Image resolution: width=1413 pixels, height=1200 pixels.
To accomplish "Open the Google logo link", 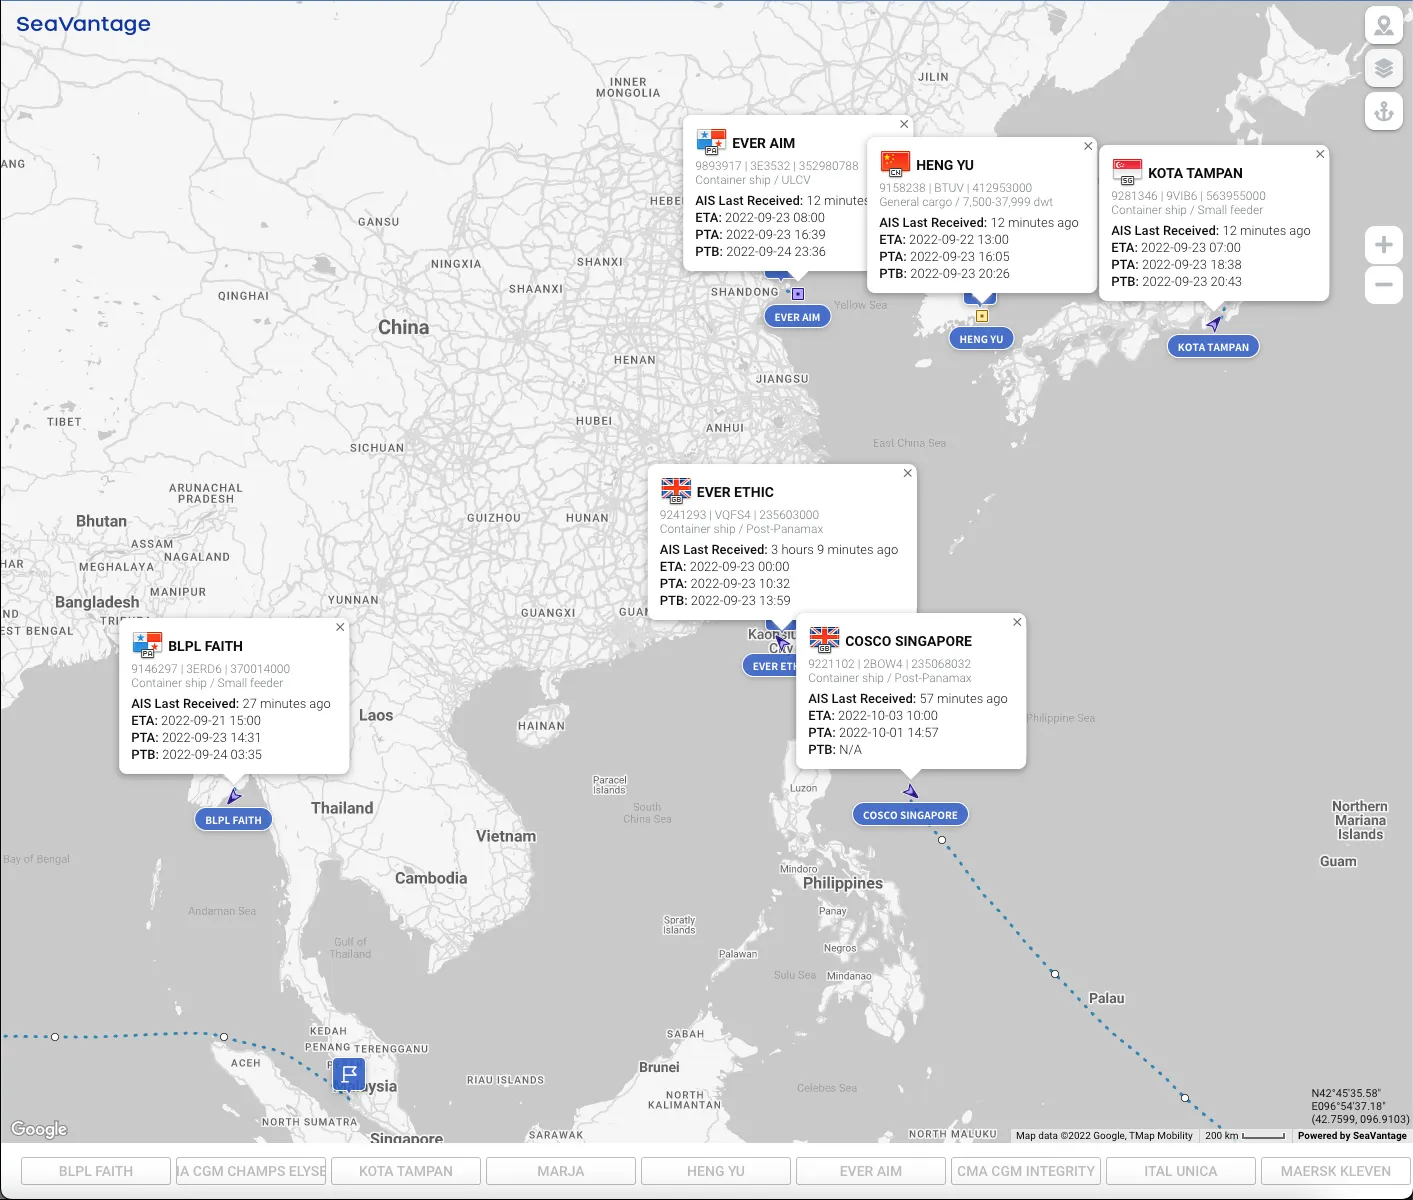I will [x=39, y=1129].
